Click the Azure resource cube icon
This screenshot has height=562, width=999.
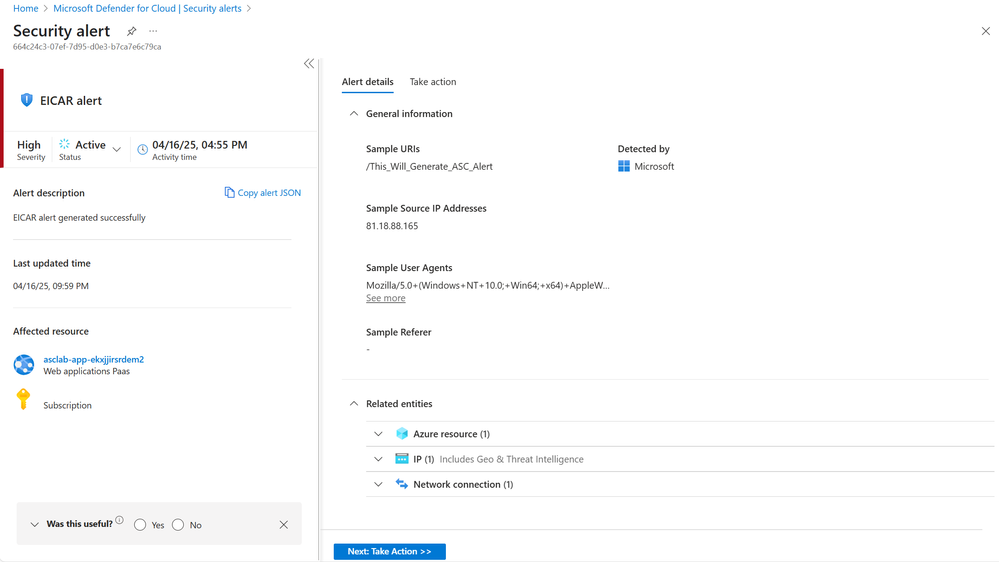pos(401,434)
